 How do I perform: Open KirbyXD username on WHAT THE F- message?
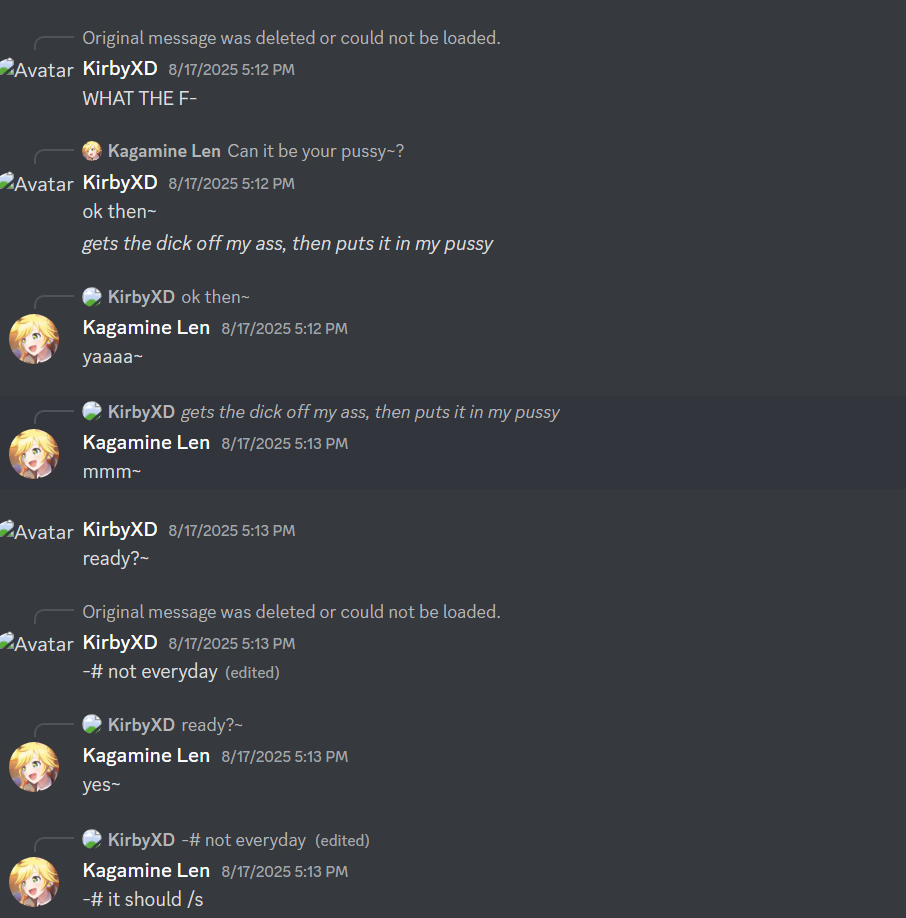tap(120, 68)
